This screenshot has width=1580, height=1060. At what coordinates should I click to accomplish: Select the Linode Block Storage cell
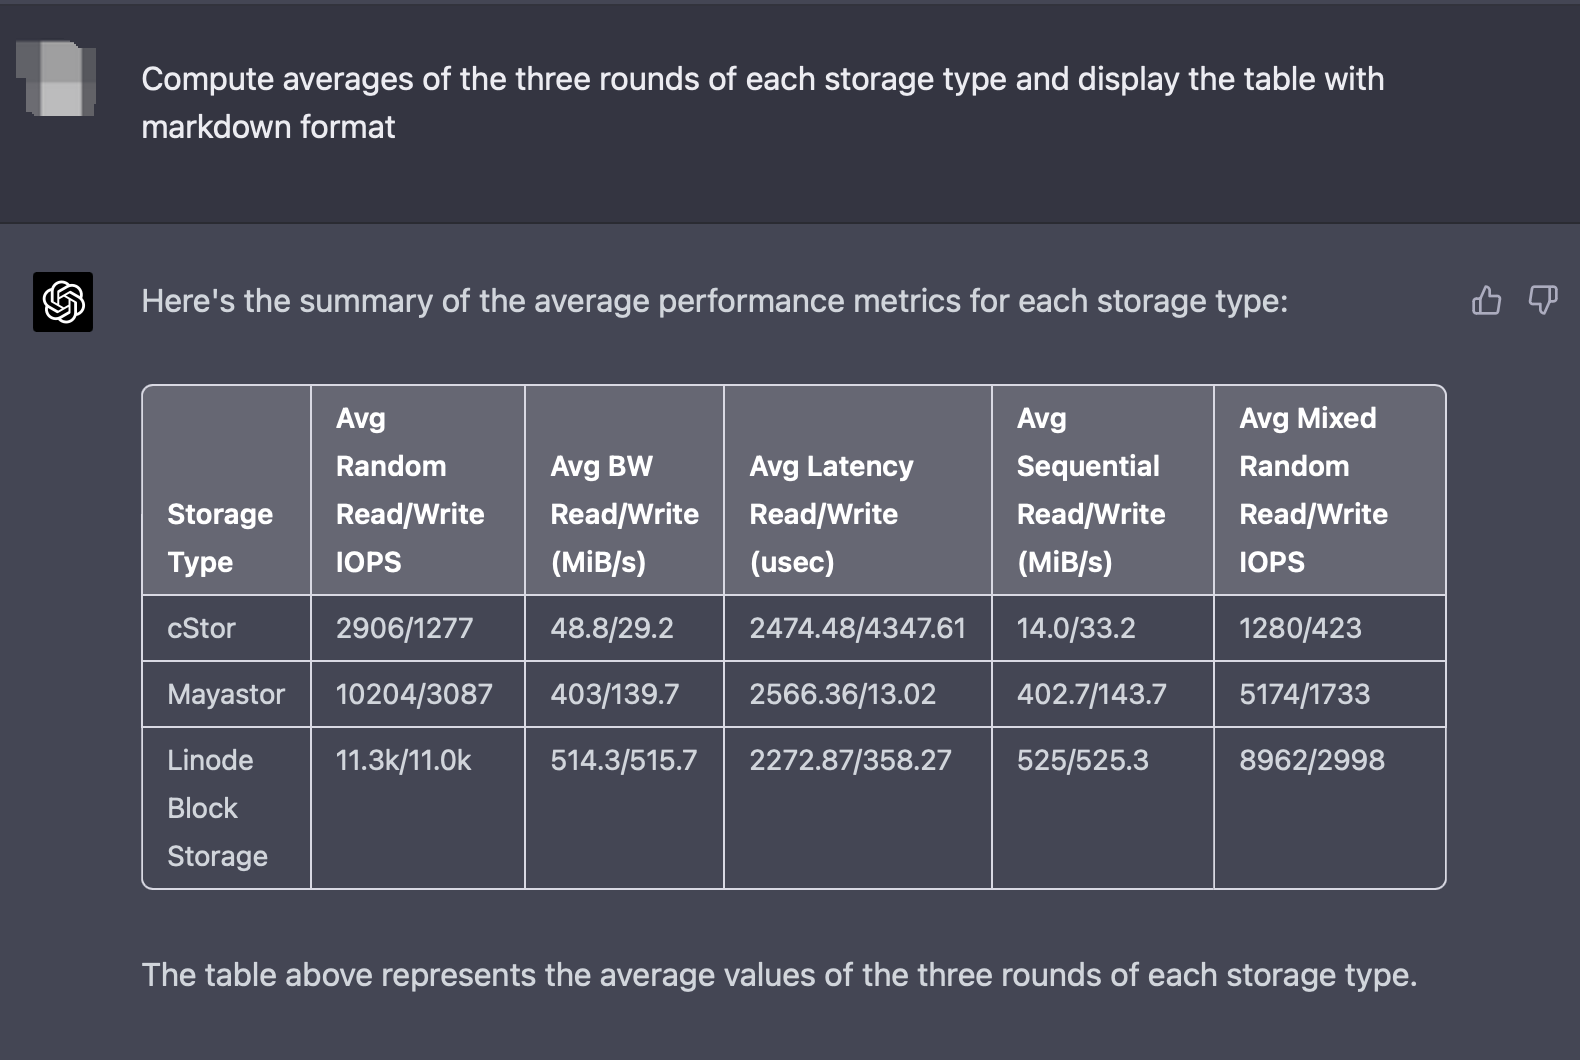227,808
